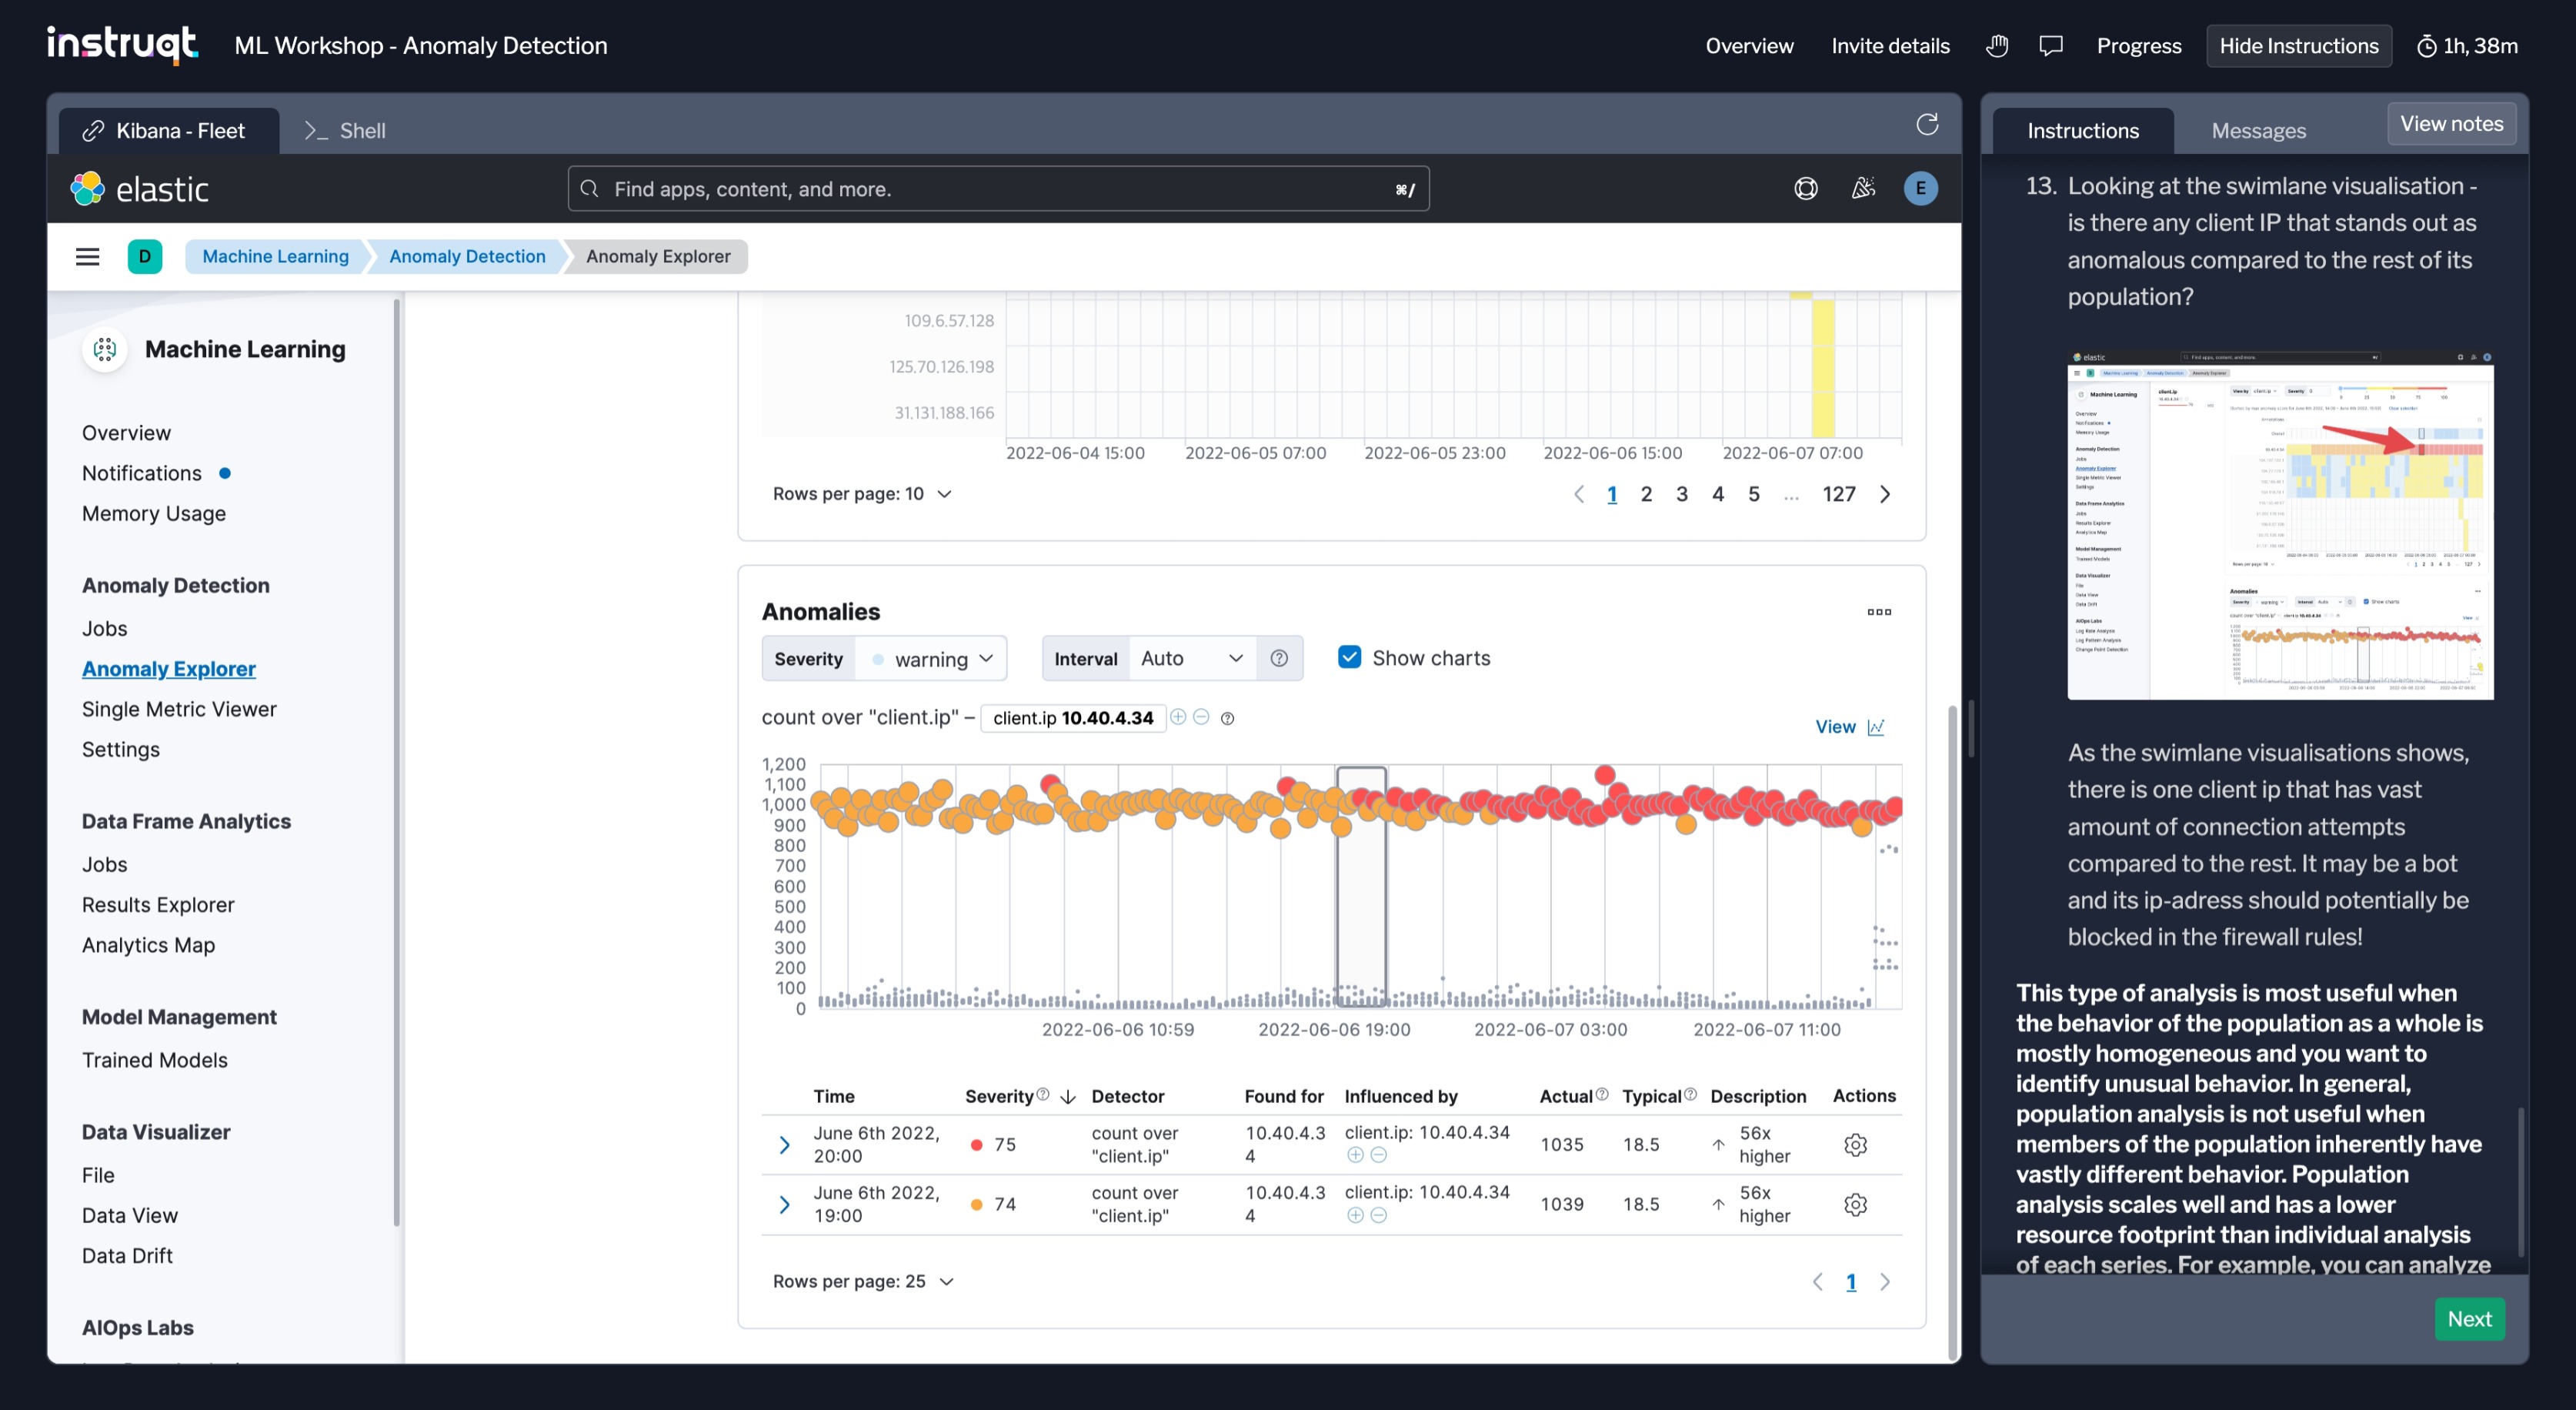The height and width of the screenshot is (1410, 2576).
Task: Click the Next button
Action: pos(2469,1319)
